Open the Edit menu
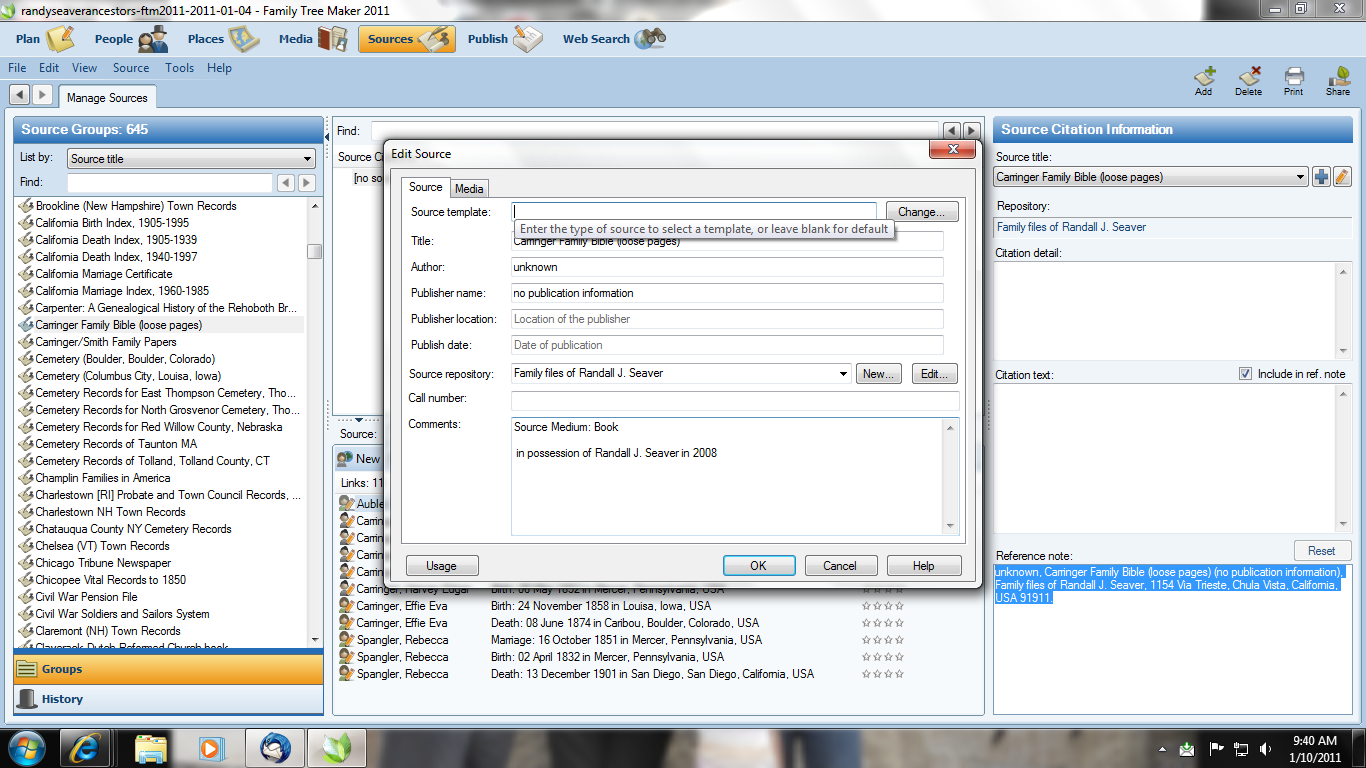1366x768 pixels. click(x=49, y=68)
